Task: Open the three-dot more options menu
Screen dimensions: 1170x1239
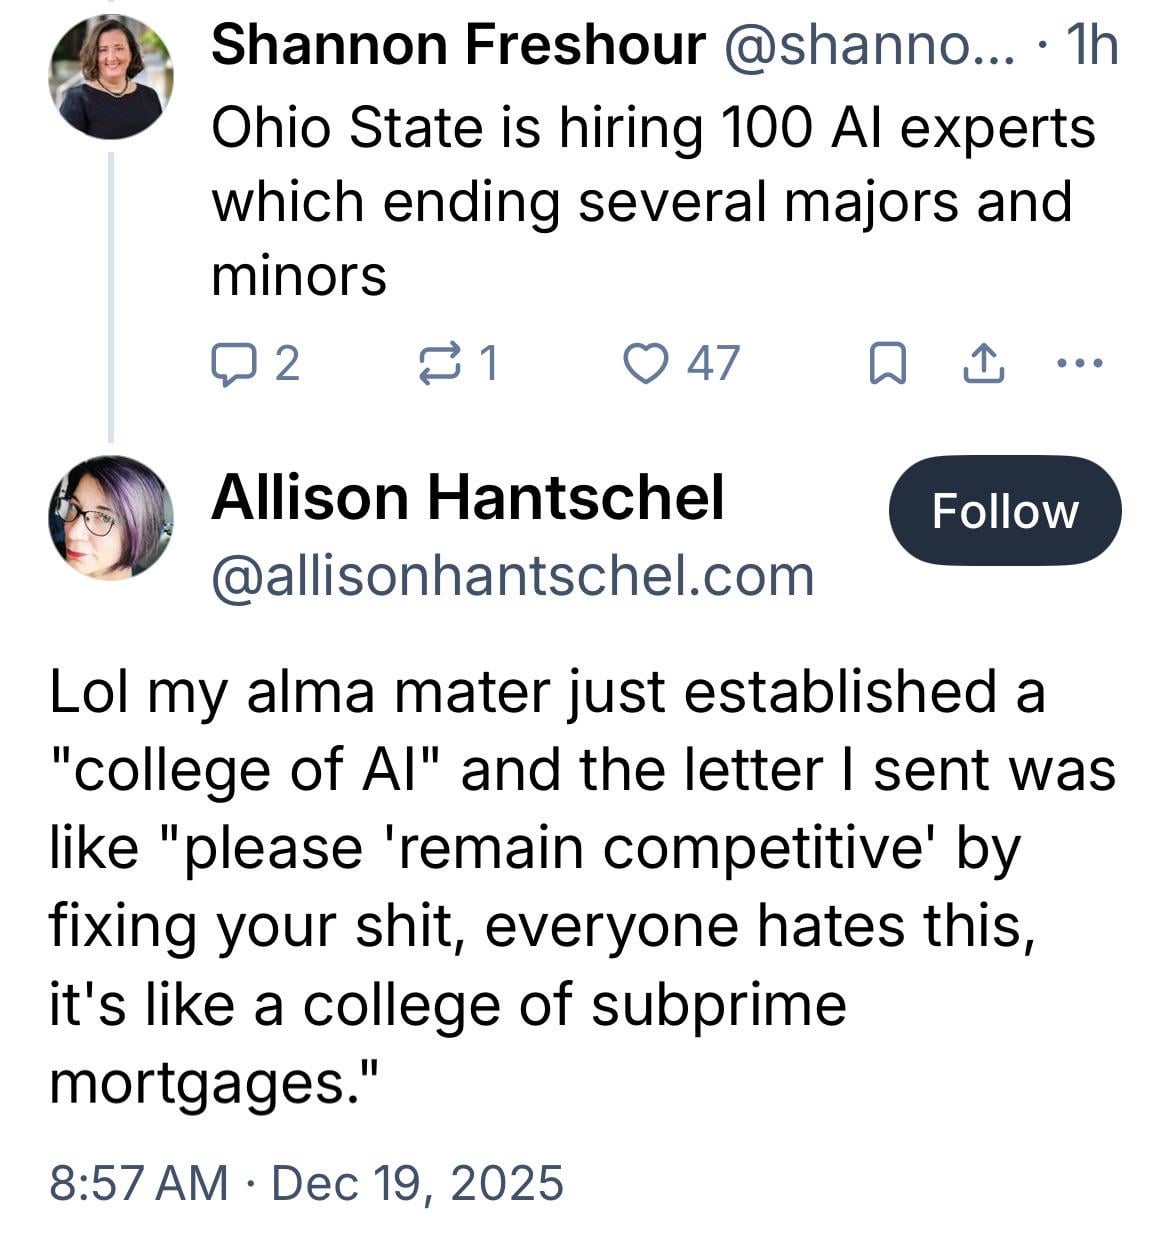Action: (1080, 364)
